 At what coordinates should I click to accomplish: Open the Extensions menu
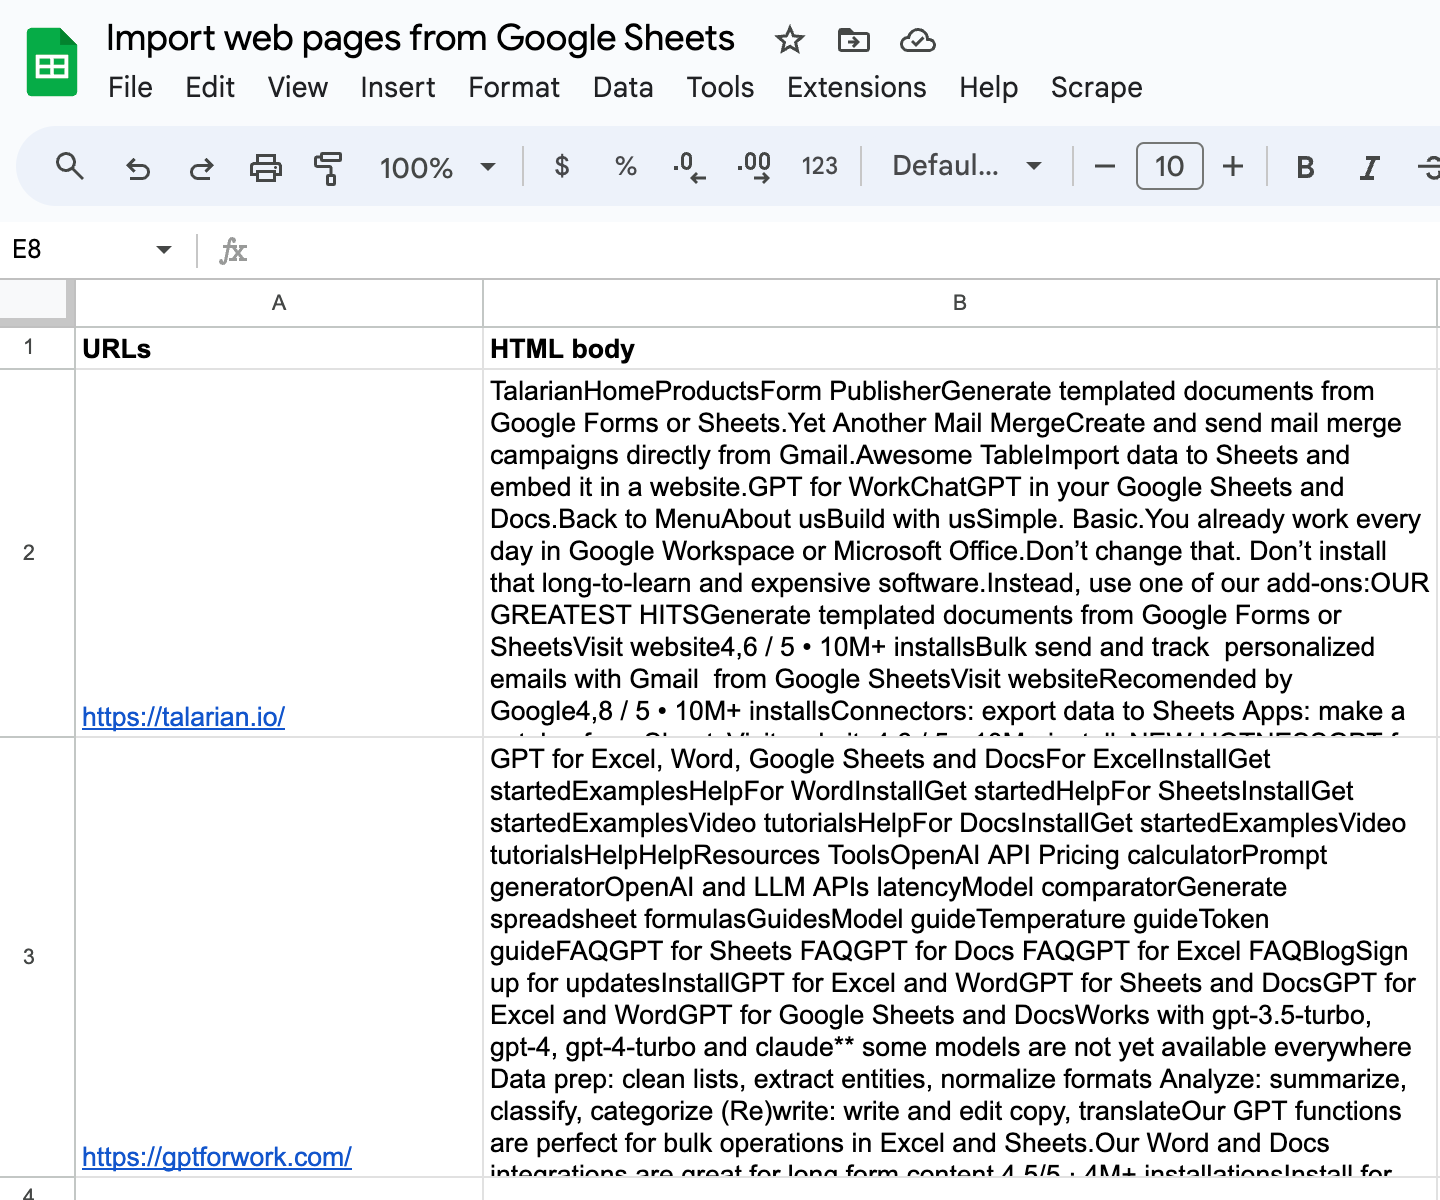(x=857, y=88)
